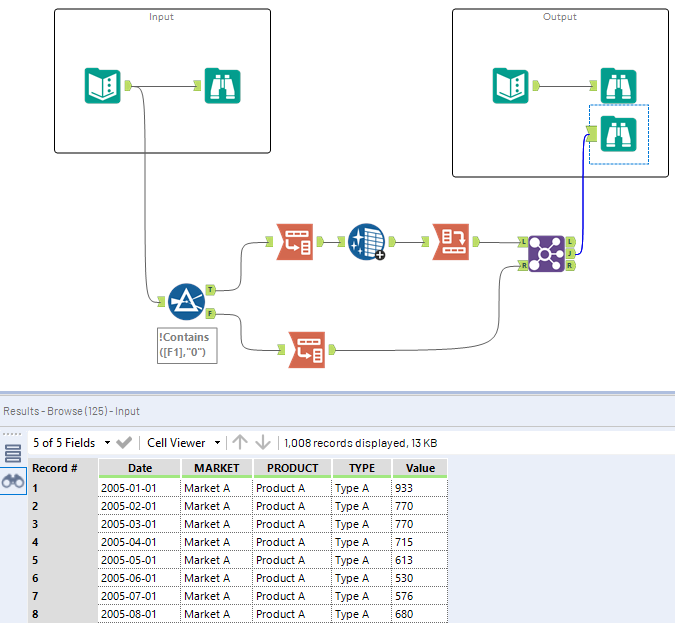675x623 pixels.
Task: Select the Value cell showing 613
Action: point(420,560)
